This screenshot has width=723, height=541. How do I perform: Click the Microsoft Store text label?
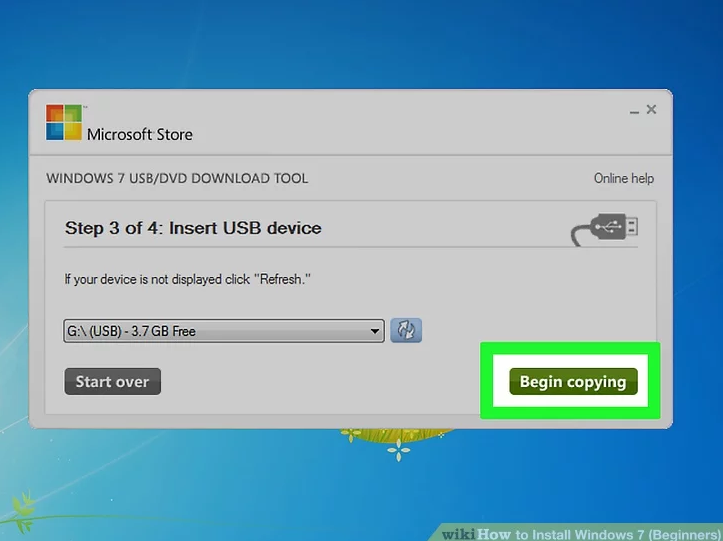click(140, 134)
